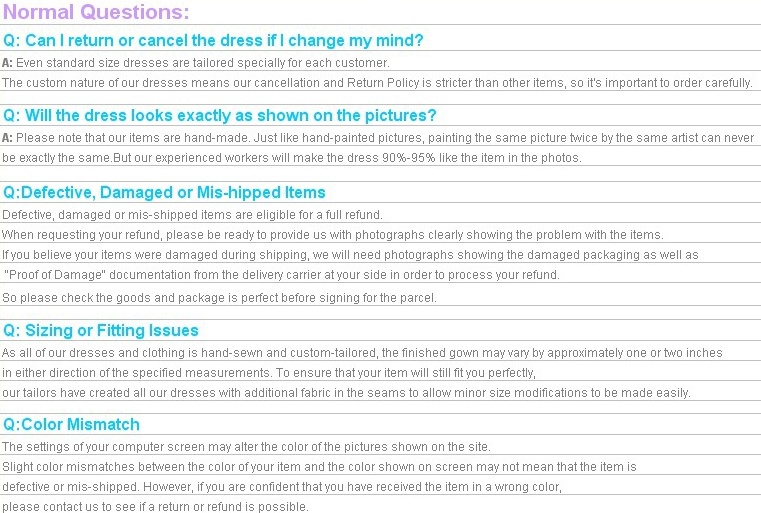Click the 'please contact us' return line
This screenshot has width=761, height=513.
click(155, 507)
